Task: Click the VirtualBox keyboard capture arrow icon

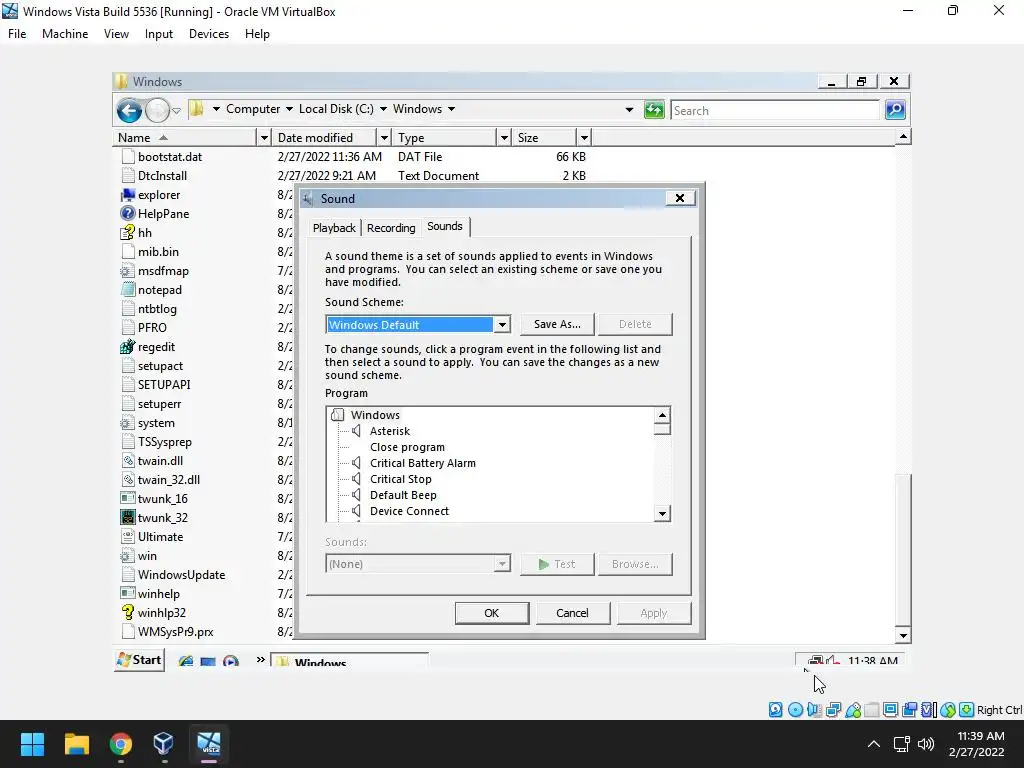Action: (967, 710)
